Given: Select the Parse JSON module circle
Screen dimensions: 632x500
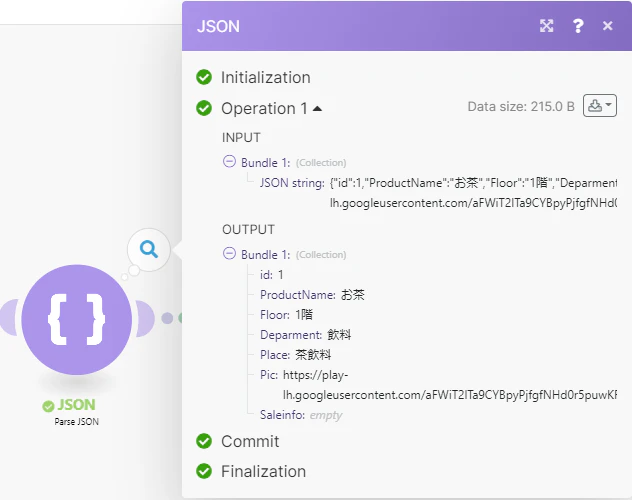Looking at the screenshot, I should (x=77, y=320).
